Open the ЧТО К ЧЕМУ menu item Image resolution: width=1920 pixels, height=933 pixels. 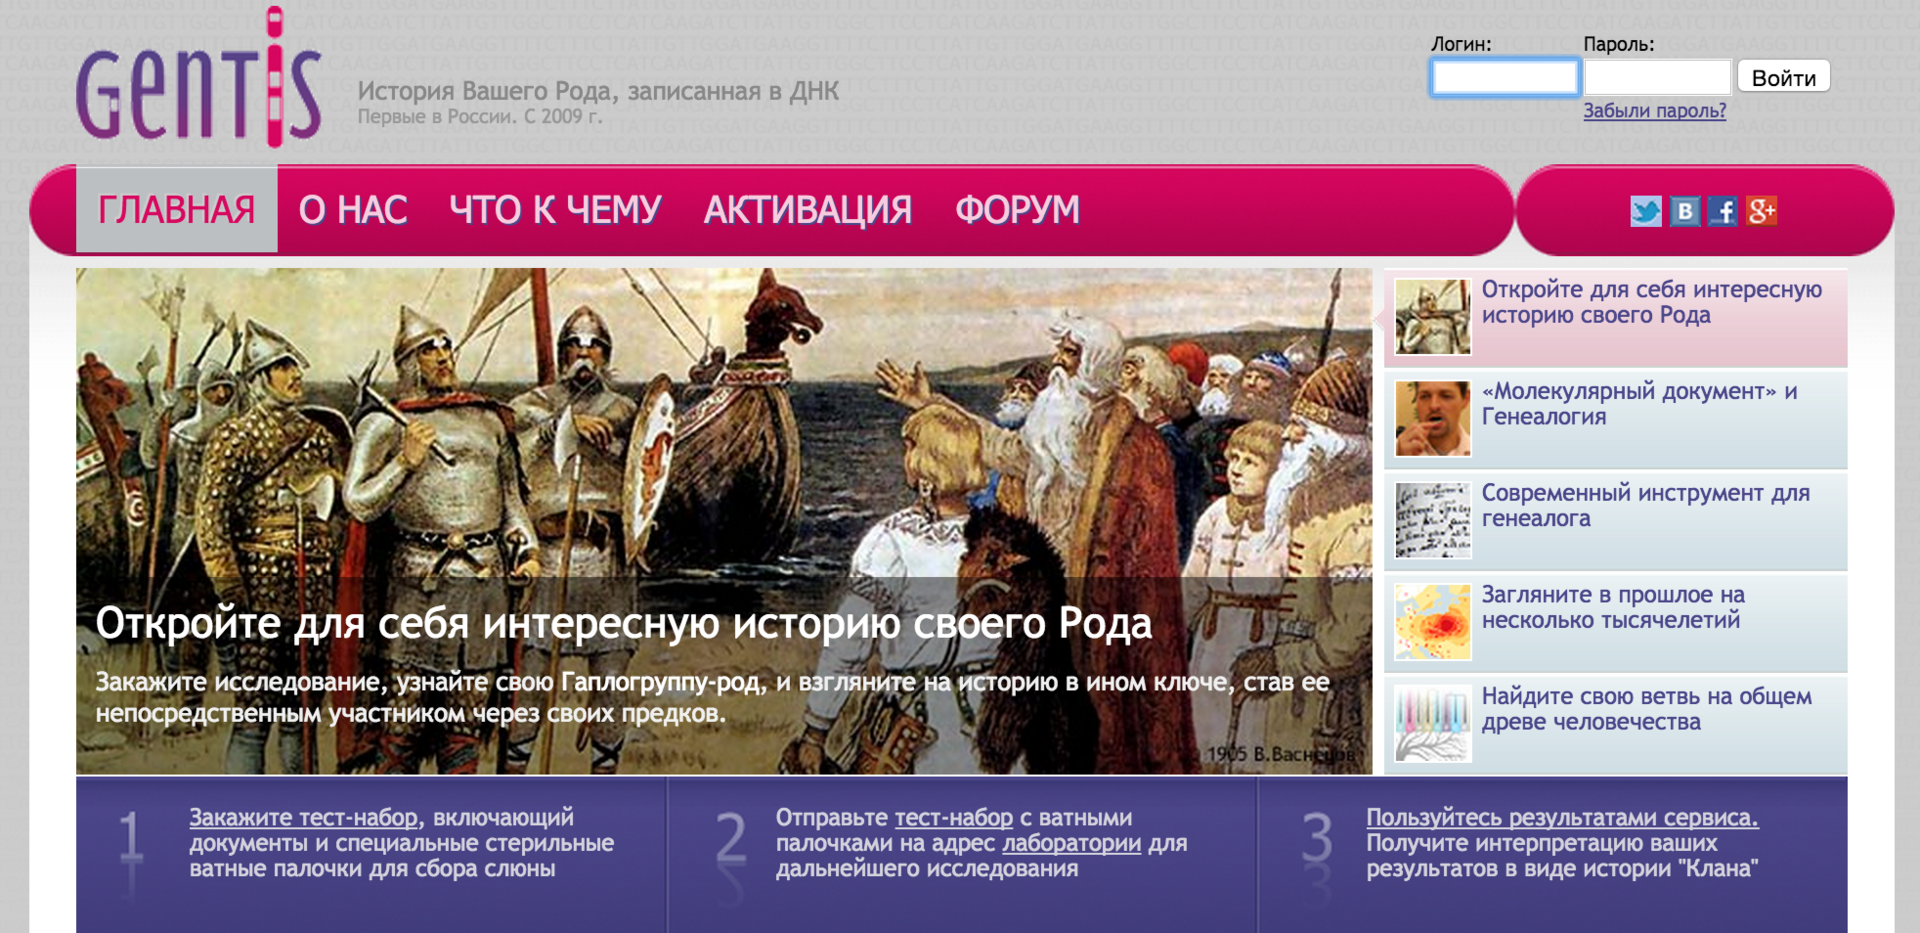pyautogui.click(x=555, y=210)
